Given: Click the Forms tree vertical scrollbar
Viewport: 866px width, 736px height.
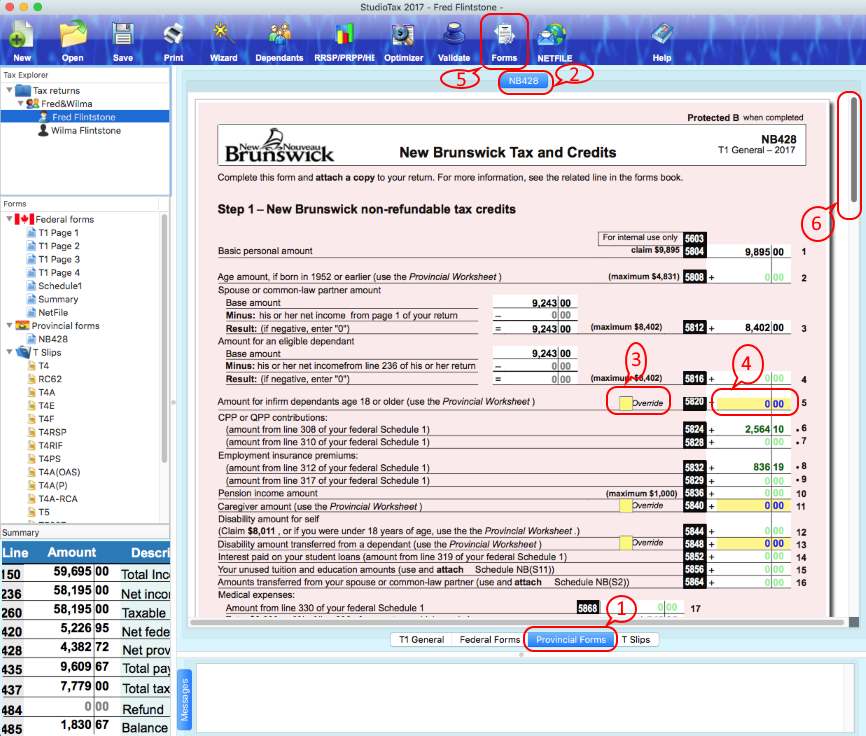Looking at the screenshot, I should 164,338.
